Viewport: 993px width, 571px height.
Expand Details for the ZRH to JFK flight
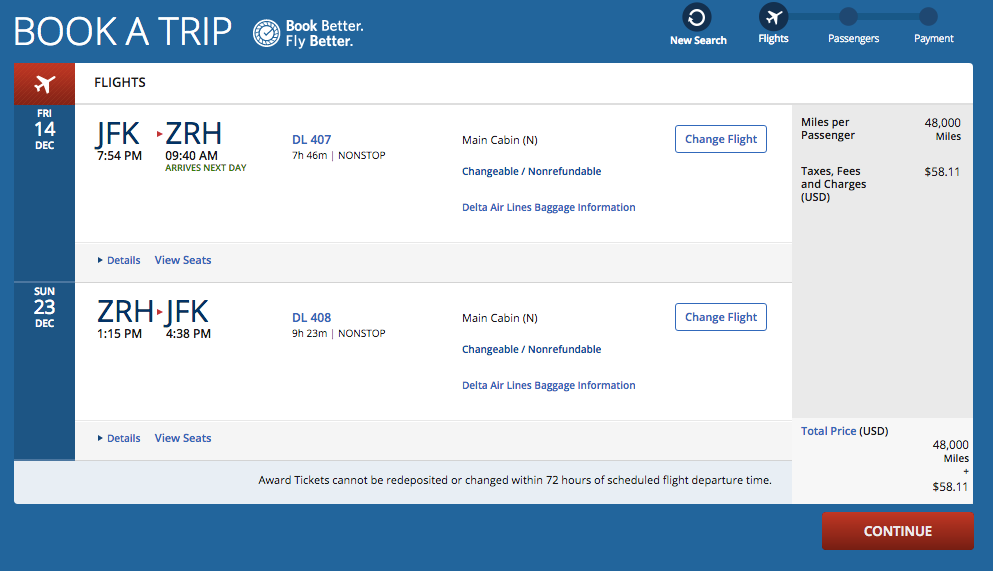pyautogui.click(x=119, y=438)
